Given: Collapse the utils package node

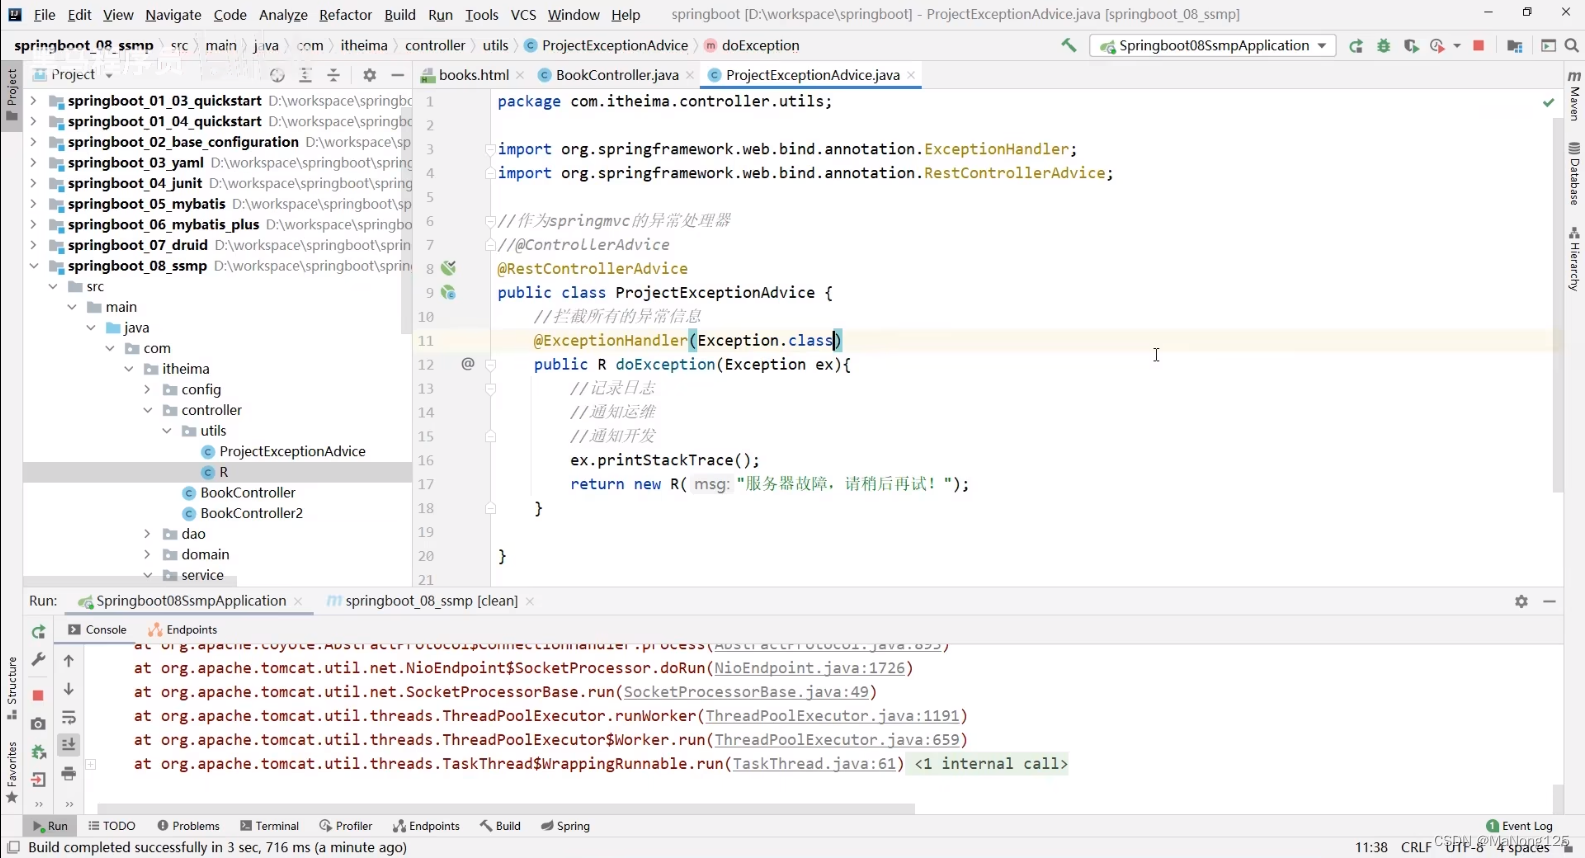Looking at the screenshot, I should click(x=167, y=431).
